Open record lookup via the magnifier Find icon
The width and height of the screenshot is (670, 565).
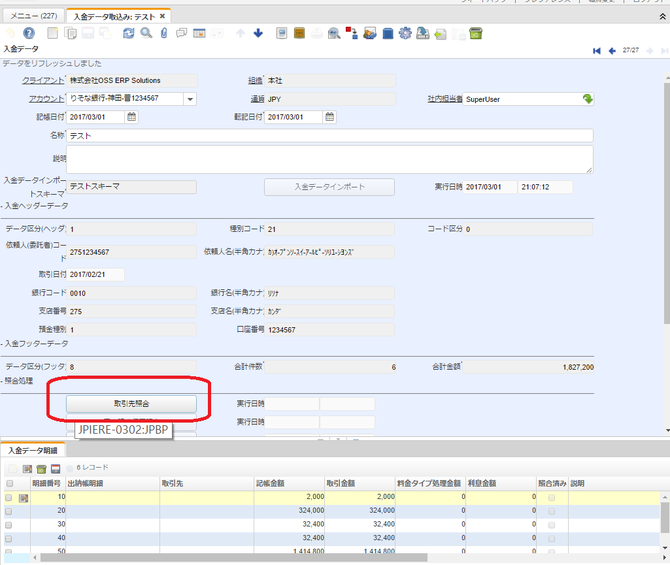146,33
